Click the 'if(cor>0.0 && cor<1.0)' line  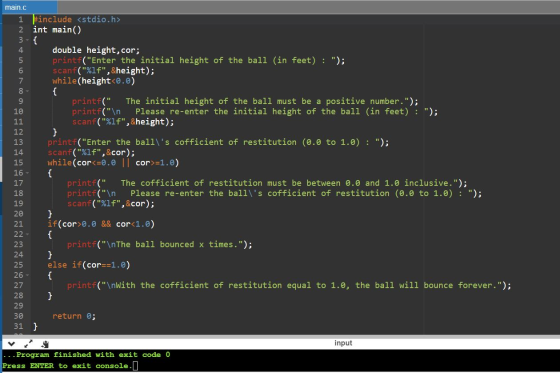coord(101,224)
